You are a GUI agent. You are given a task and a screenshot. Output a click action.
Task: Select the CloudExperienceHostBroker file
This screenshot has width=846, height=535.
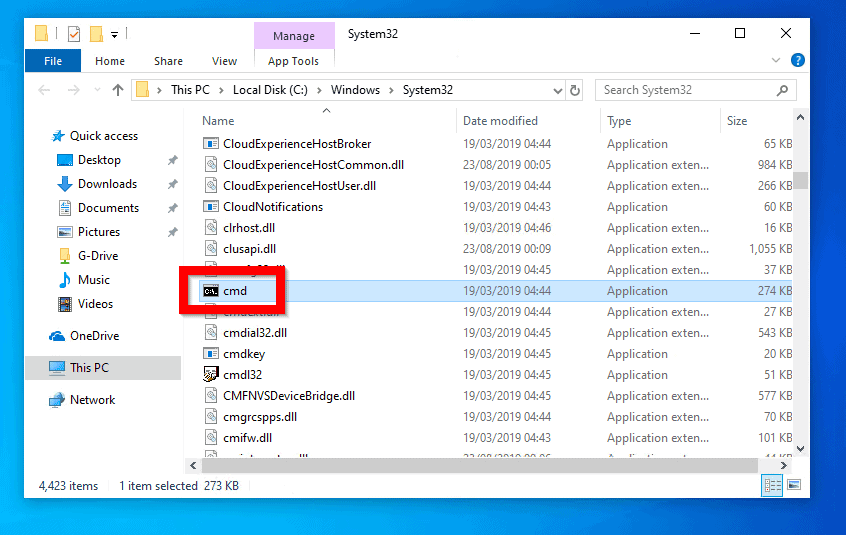pos(297,144)
